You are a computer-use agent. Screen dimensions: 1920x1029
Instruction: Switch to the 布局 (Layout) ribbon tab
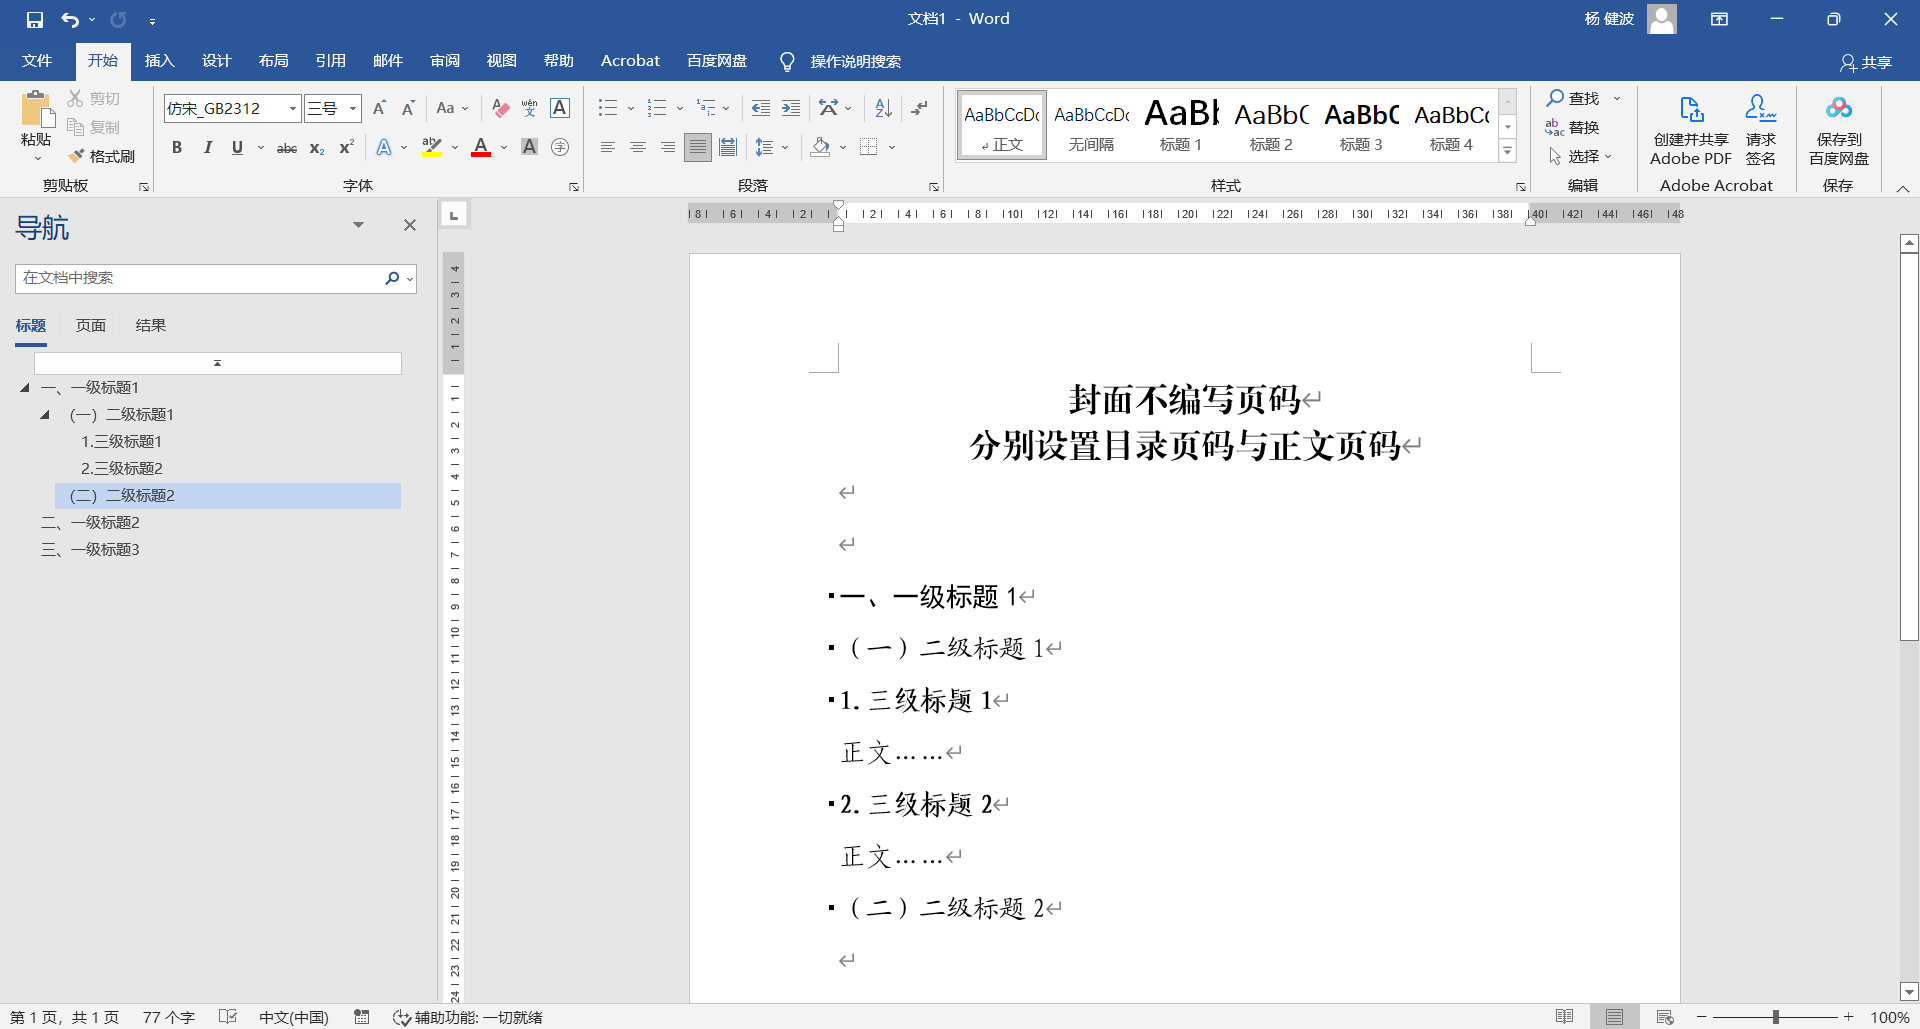[273, 61]
